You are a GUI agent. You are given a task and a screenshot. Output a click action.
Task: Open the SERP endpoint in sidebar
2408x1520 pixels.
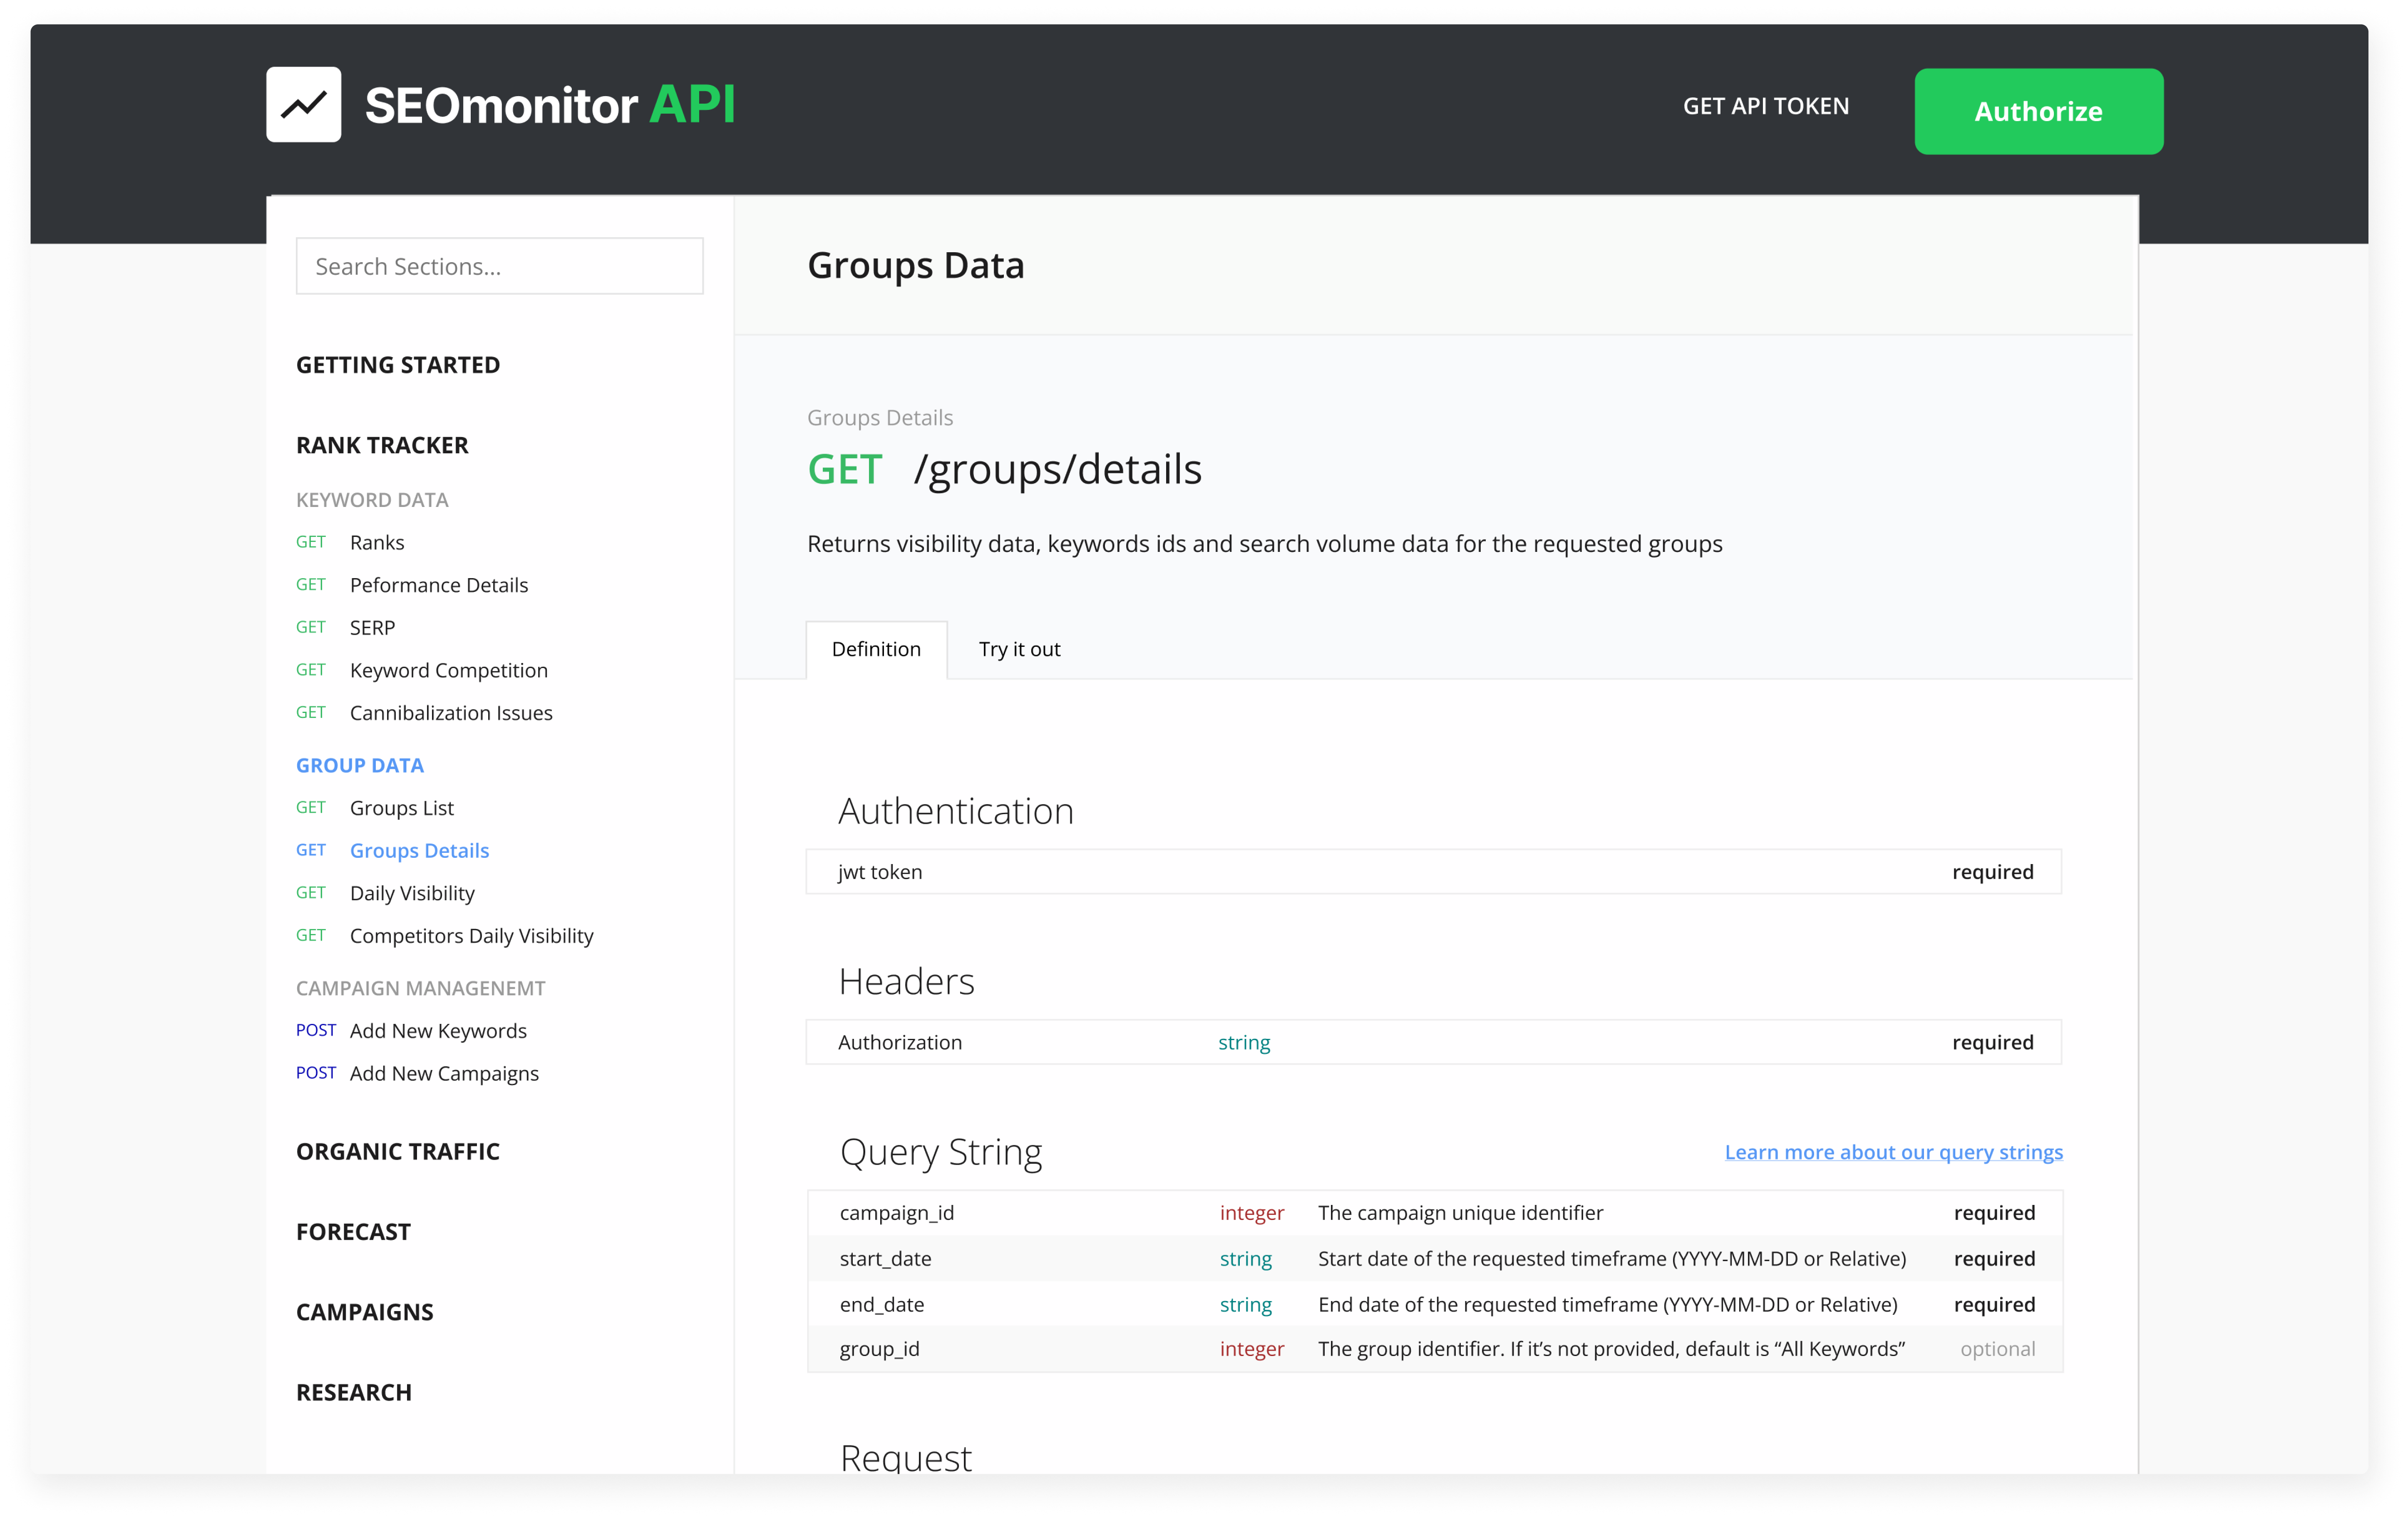click(372, 628)
